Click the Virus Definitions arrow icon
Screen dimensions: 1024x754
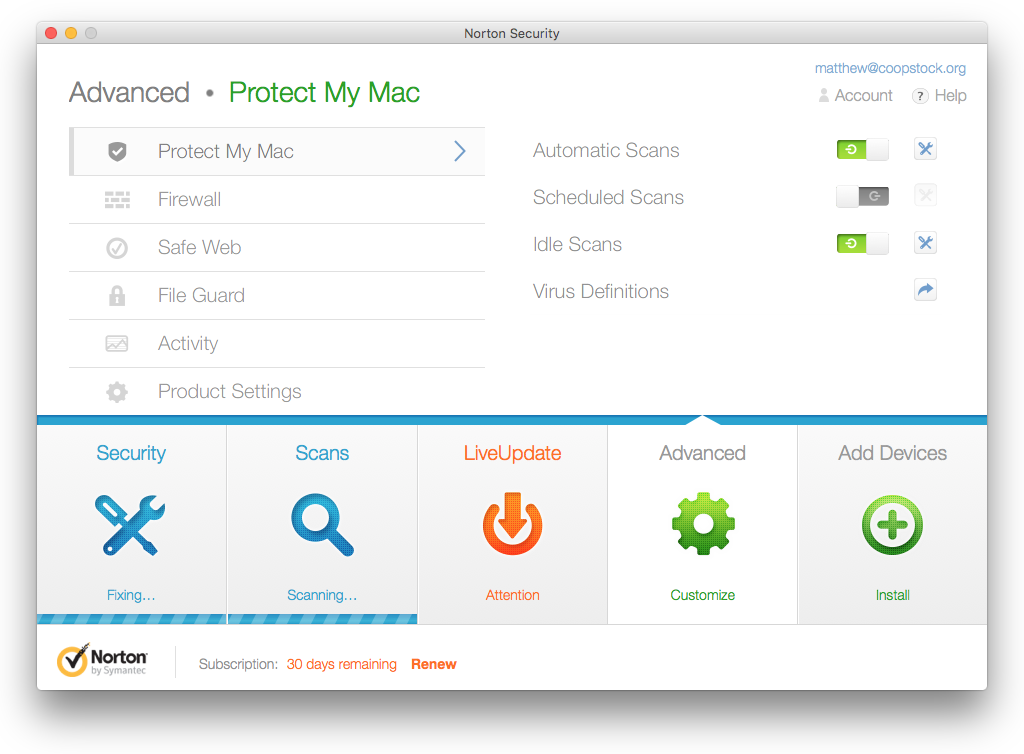click(x=925, y=290)
